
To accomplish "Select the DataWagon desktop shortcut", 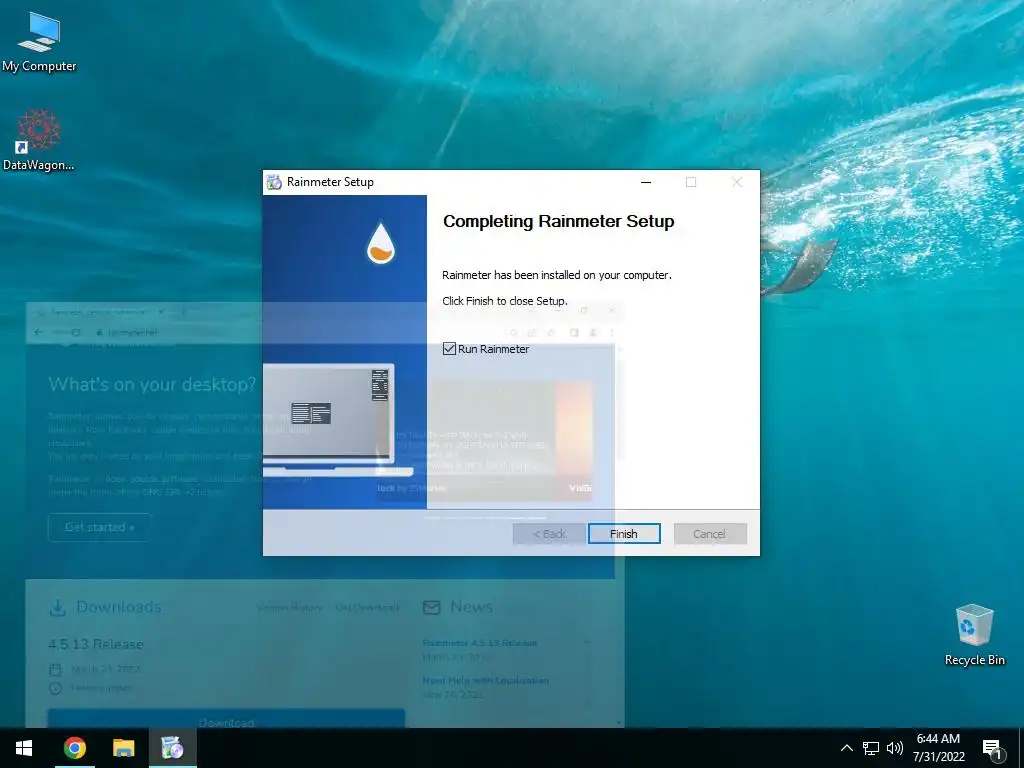I will click(x=39, y=141).
